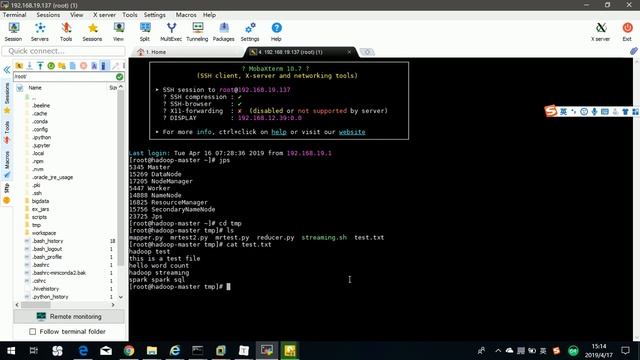Collapse the sidebar with double-arrow icon
This screenshot has width=640, height=360.
tap(7, 70)
